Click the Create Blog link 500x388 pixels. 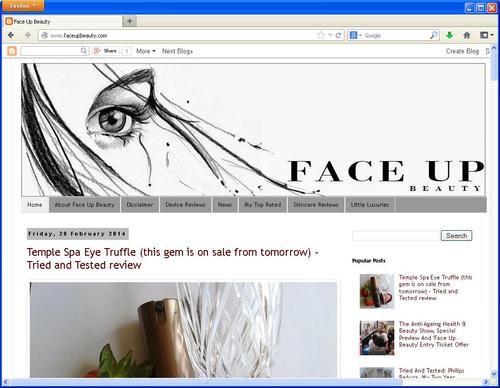pyautogui.click(x=462, y=51)
